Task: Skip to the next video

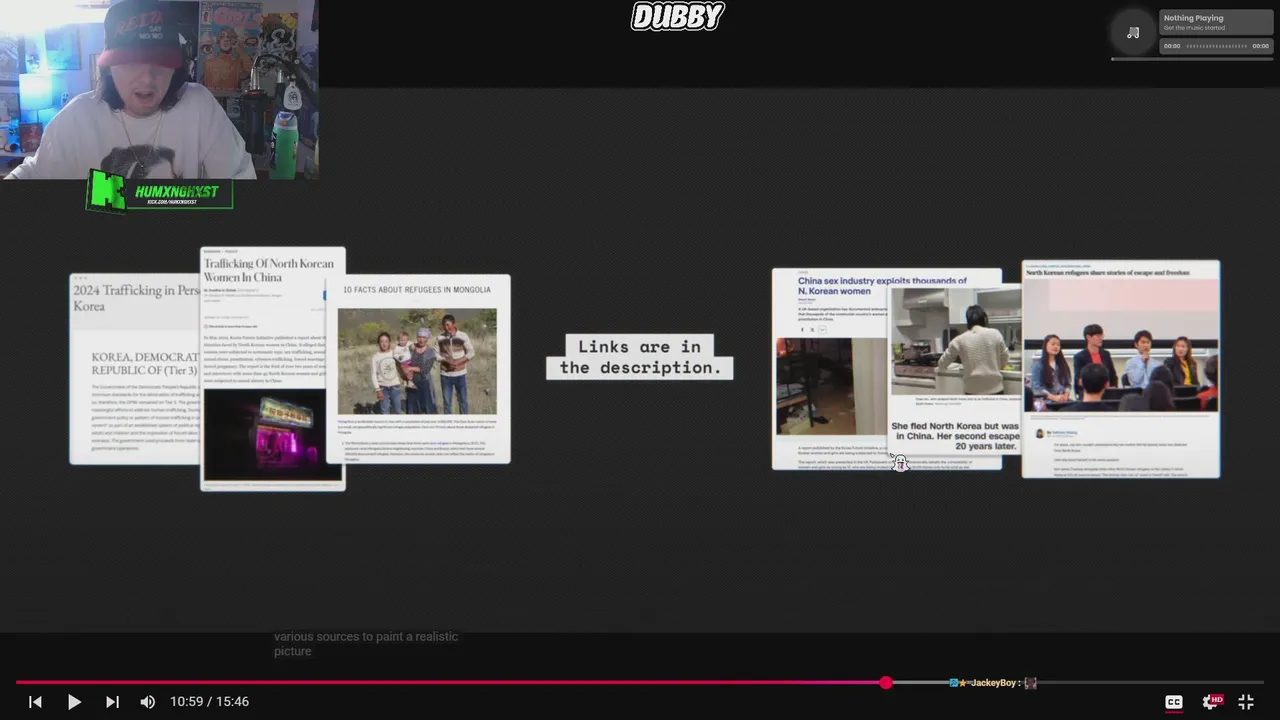Action: (112, 702)
